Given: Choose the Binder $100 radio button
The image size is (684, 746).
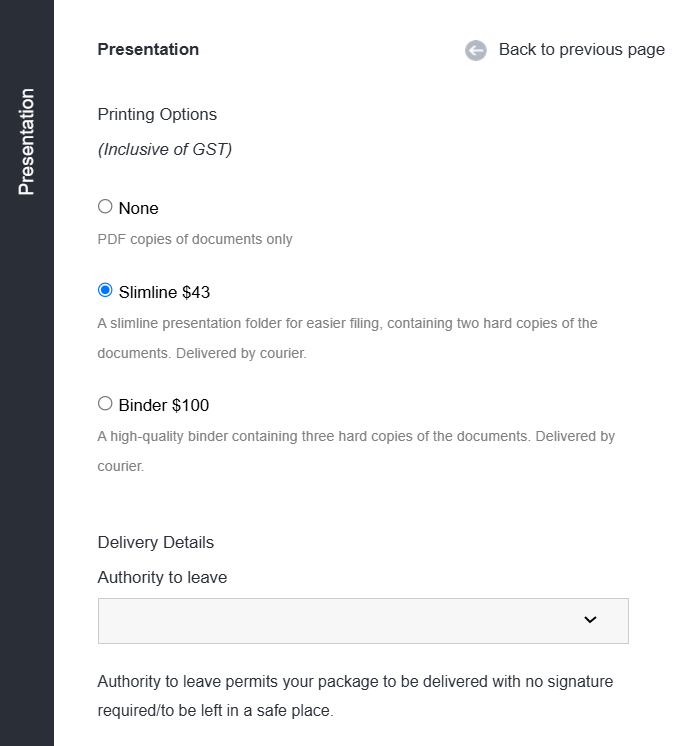Looking at the screenshot, I should 105,403.
